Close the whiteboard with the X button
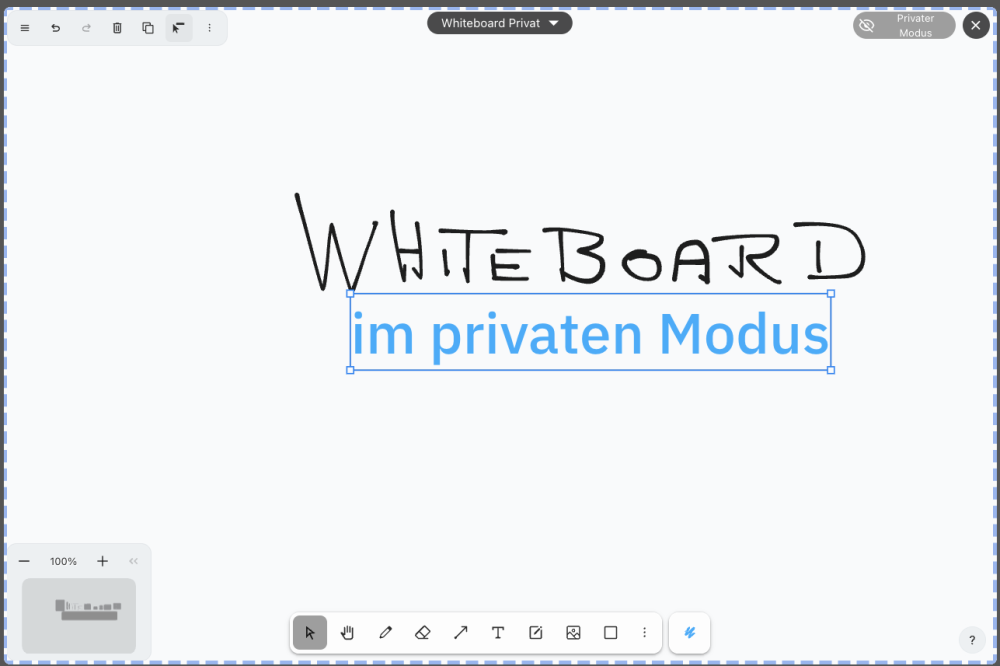The image size is (1000, 666). pyautogui.click(x=976, y=26)
